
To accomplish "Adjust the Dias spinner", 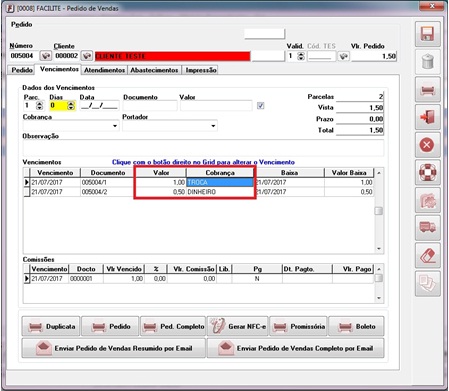I will (71, 106).
